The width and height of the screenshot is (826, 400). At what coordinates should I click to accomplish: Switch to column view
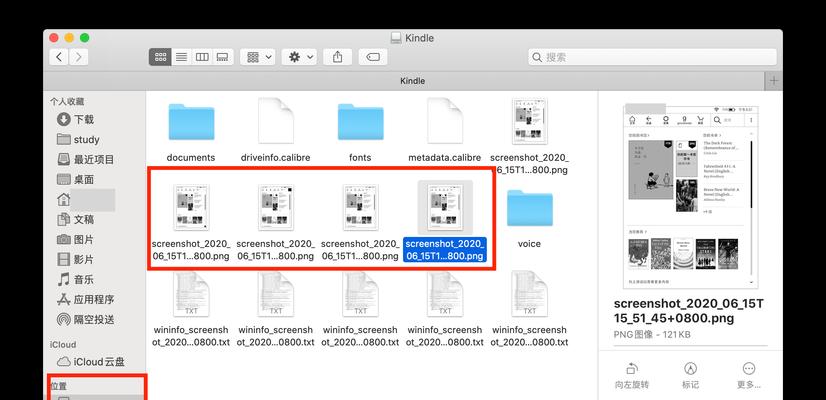[x=202, y=57]
